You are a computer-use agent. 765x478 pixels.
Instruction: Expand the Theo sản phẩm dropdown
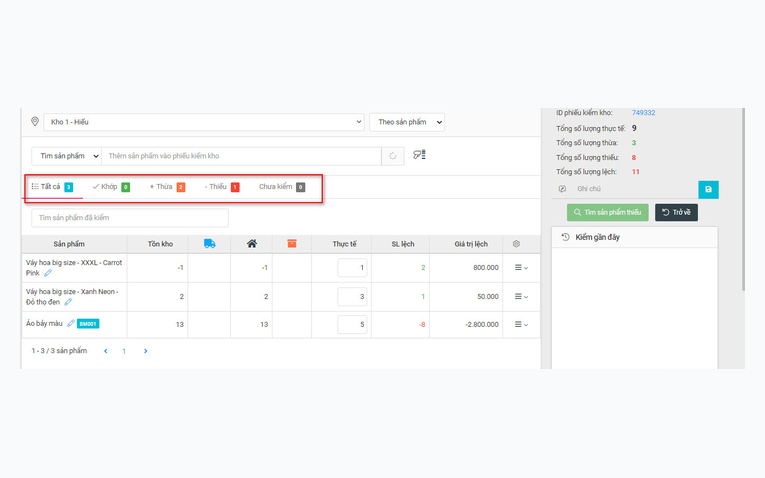[x=407, y=122]
